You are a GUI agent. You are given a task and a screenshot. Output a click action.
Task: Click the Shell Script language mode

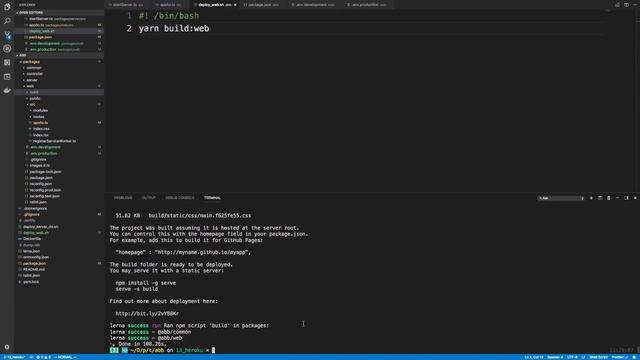(x=598, y=357)
